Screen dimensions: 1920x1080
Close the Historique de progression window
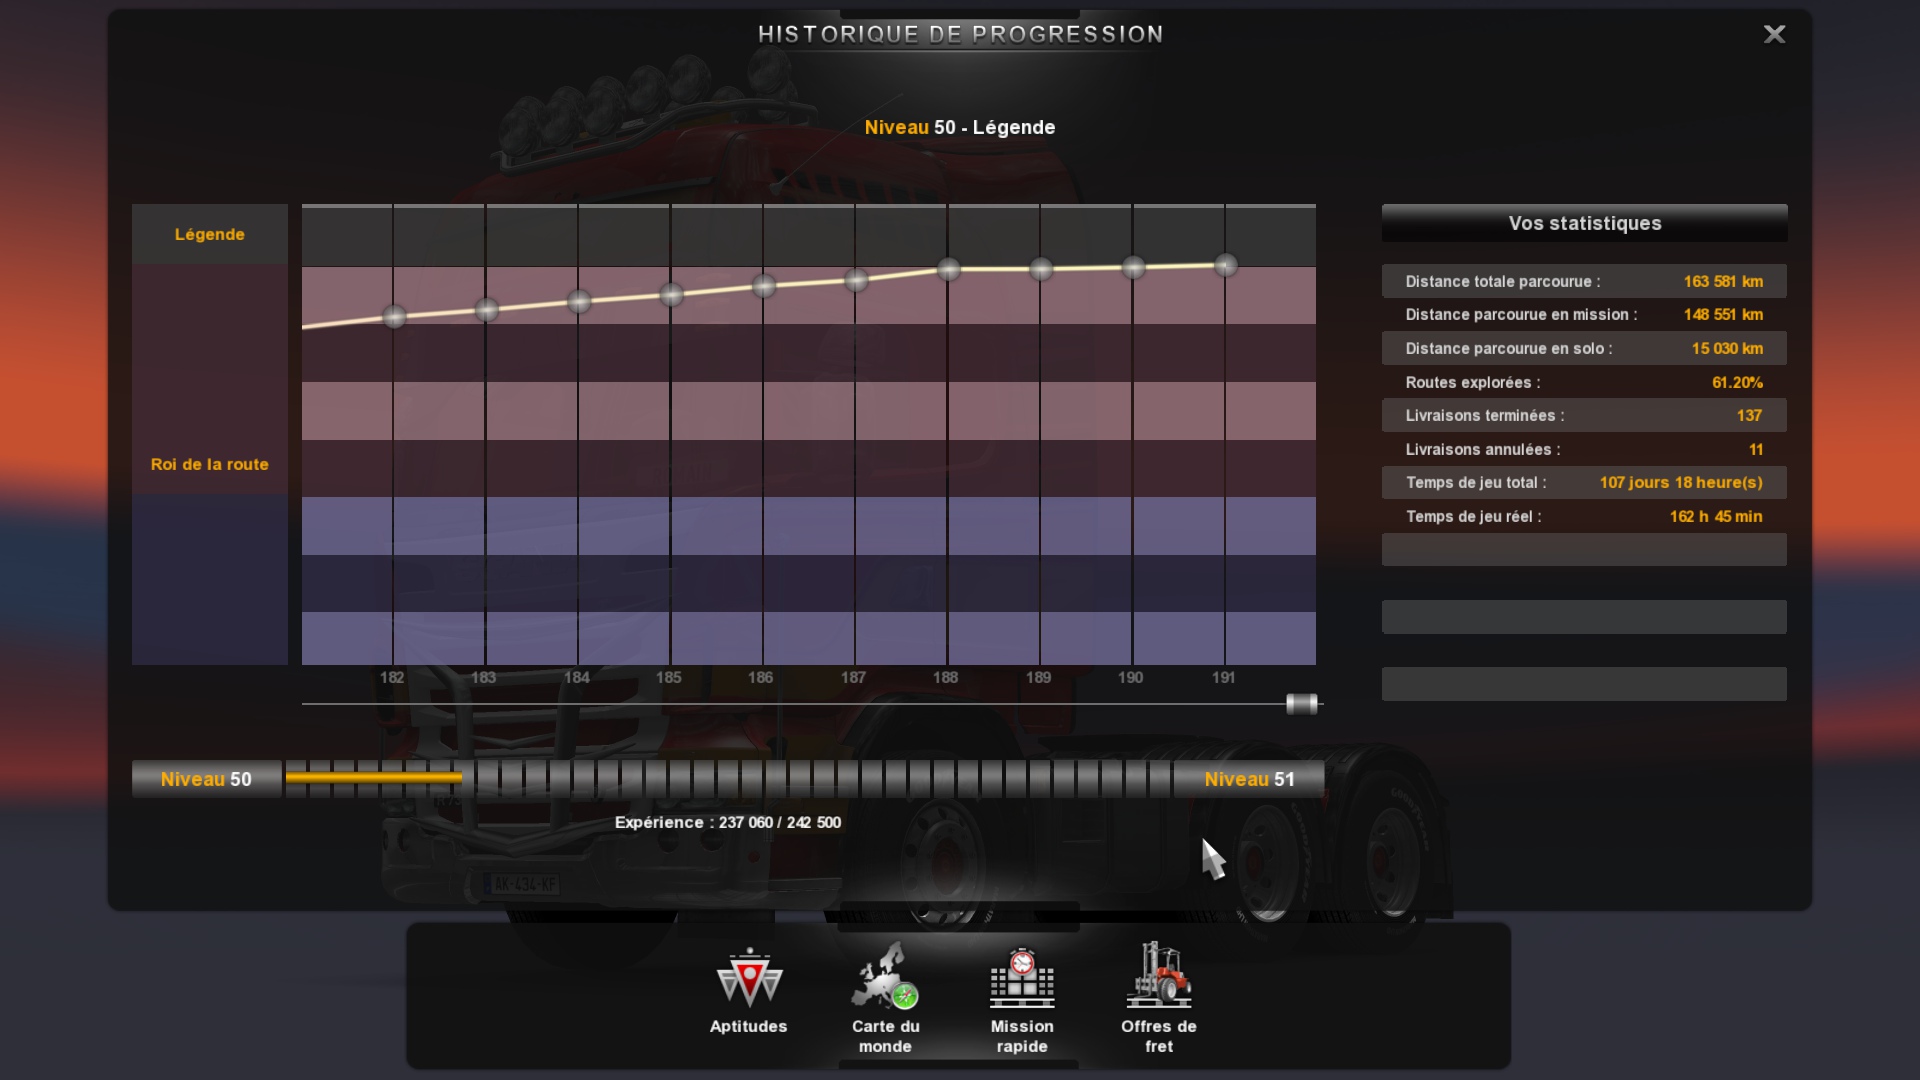(1774, 34)
